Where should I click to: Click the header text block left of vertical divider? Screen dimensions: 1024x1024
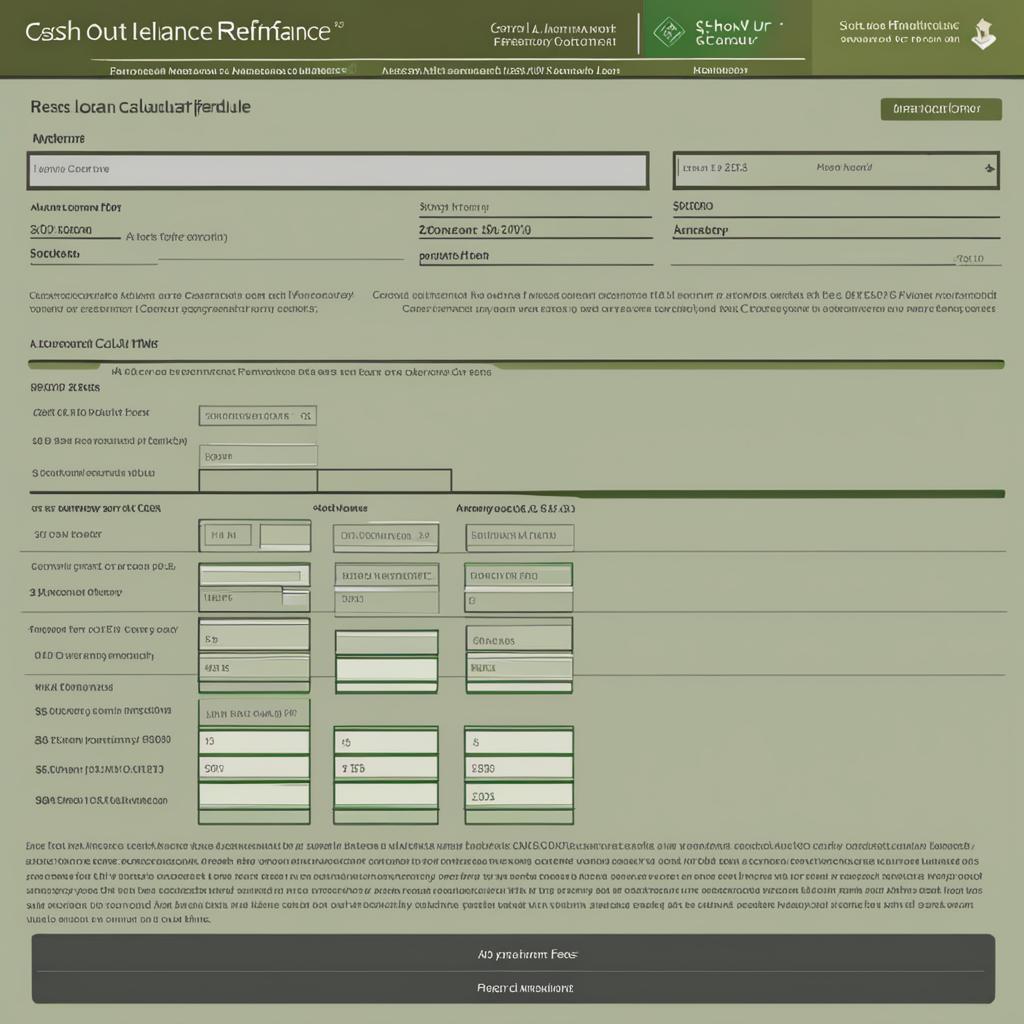pos(553,35)
